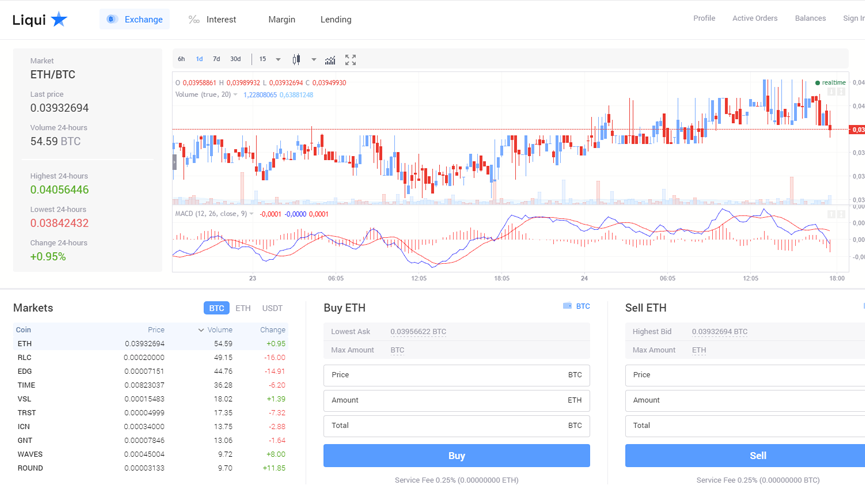
Task: Expand the MACD indicator options
Action: click(252, 213)
